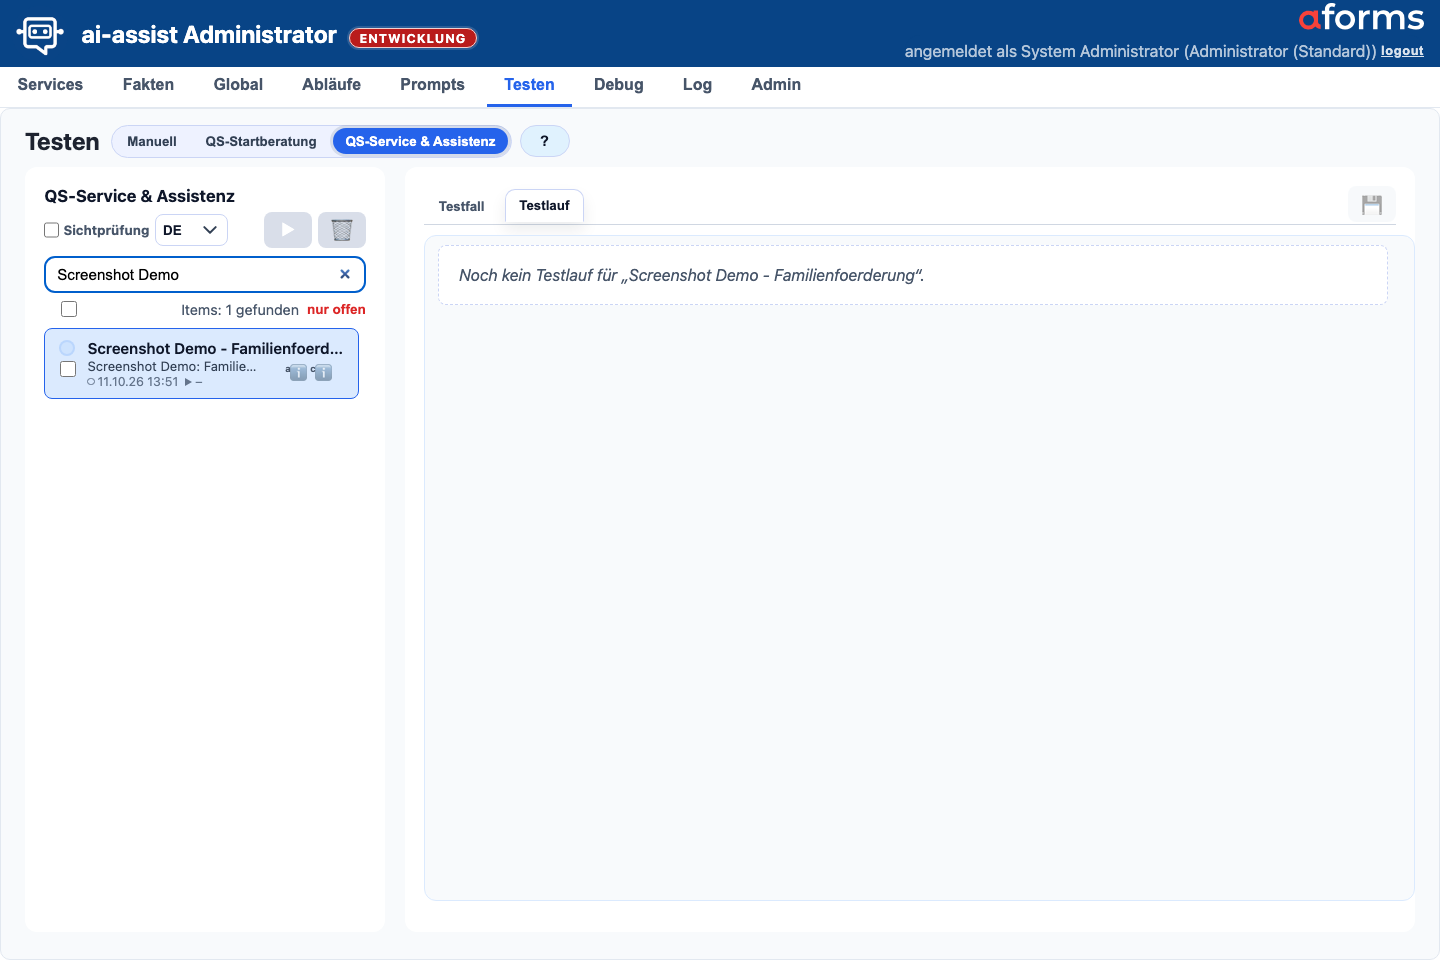Click the 'Items: 1 gefunden' count text
Image resolution: width=1440 pixels, height=960 pixels.
point(240,310)
